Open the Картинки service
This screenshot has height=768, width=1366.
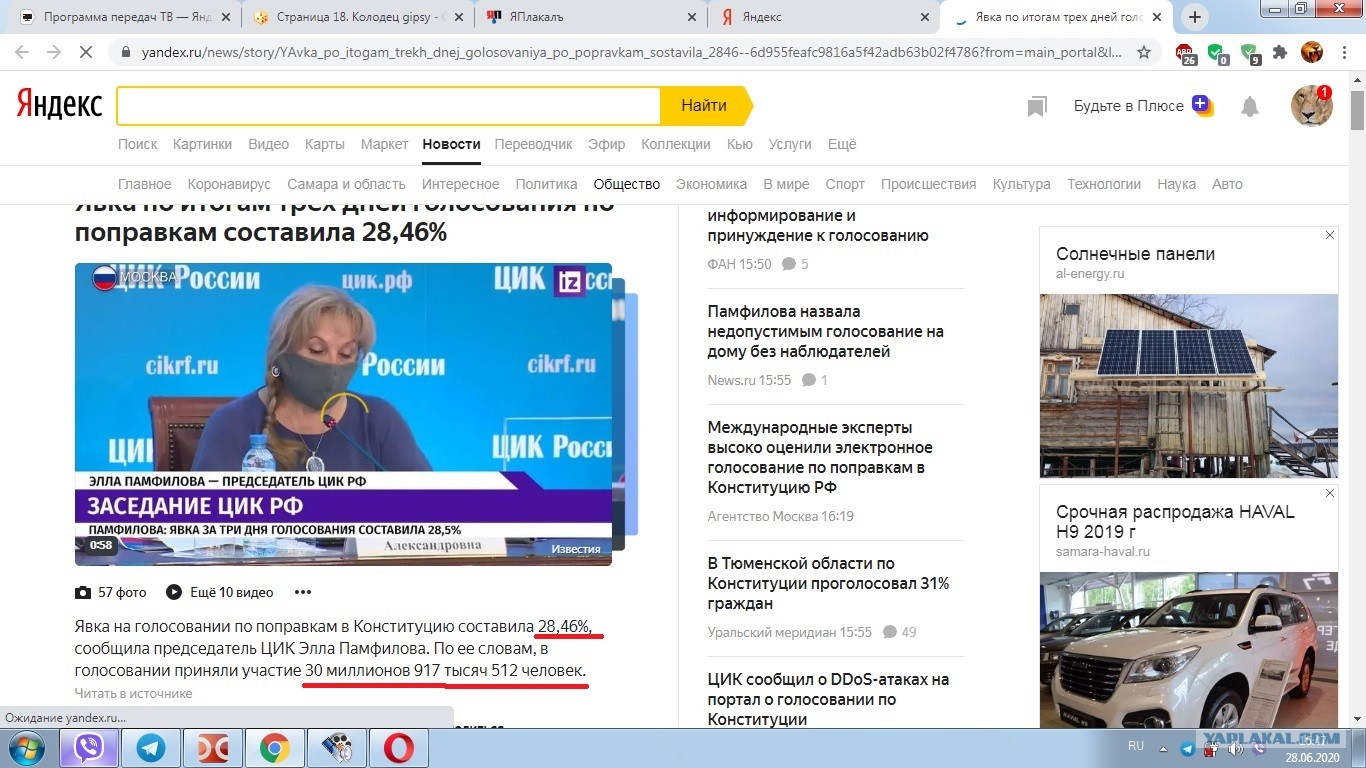point(202,144)
